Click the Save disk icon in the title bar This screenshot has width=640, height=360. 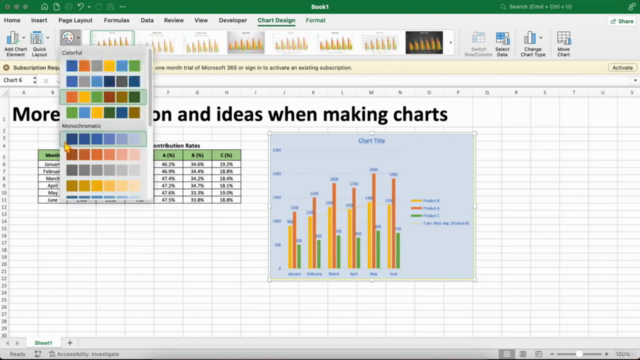111,7
